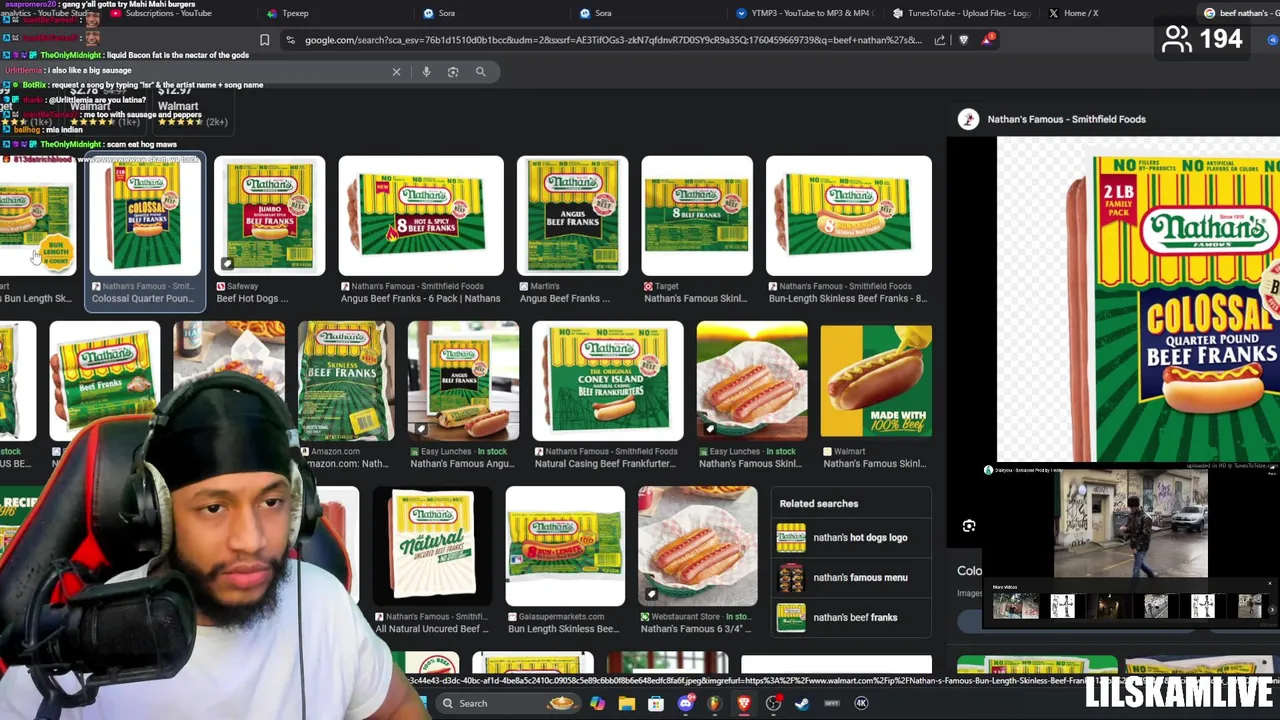Image resolution: width=1280 pixels, height=720 pixels.
Task: View site information icon beside URL
Action: click(290, 40)
